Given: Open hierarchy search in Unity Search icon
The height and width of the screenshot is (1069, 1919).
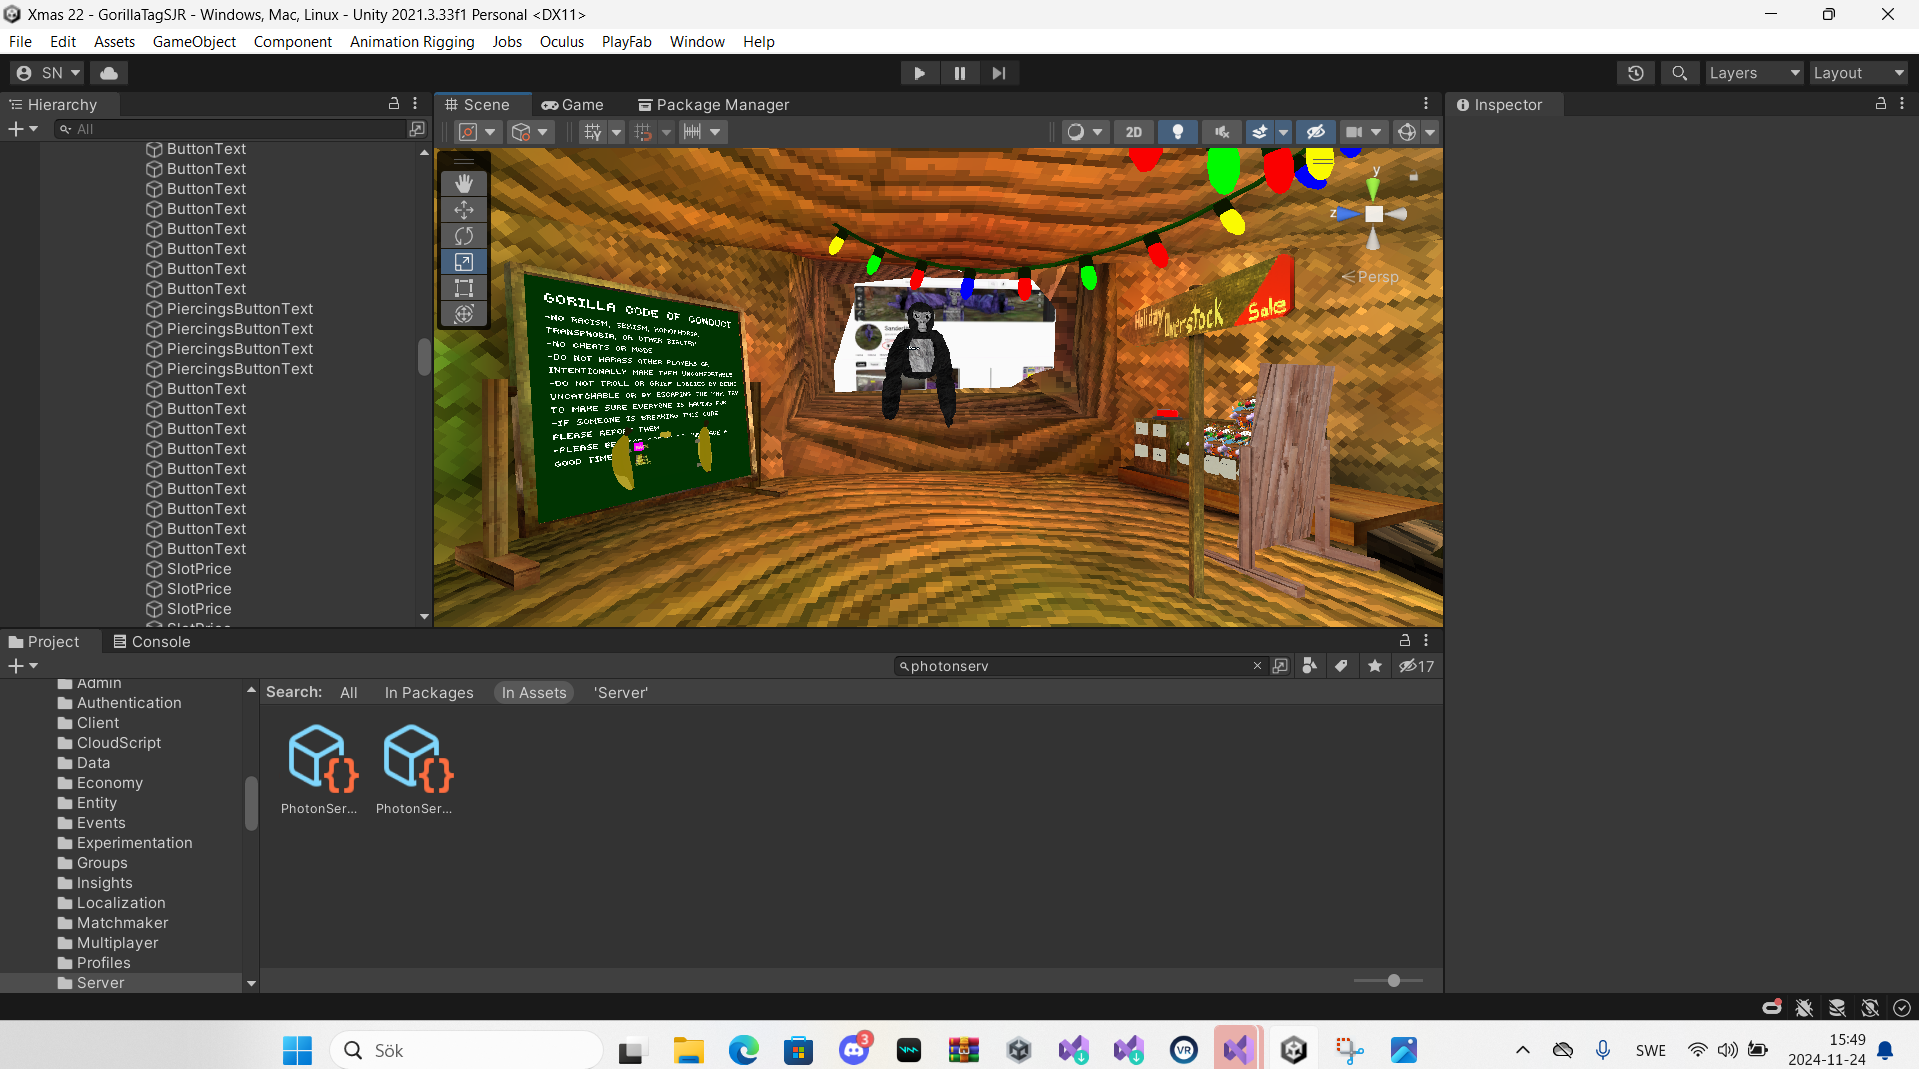Looking at the screenshot, I should [417, 129].
